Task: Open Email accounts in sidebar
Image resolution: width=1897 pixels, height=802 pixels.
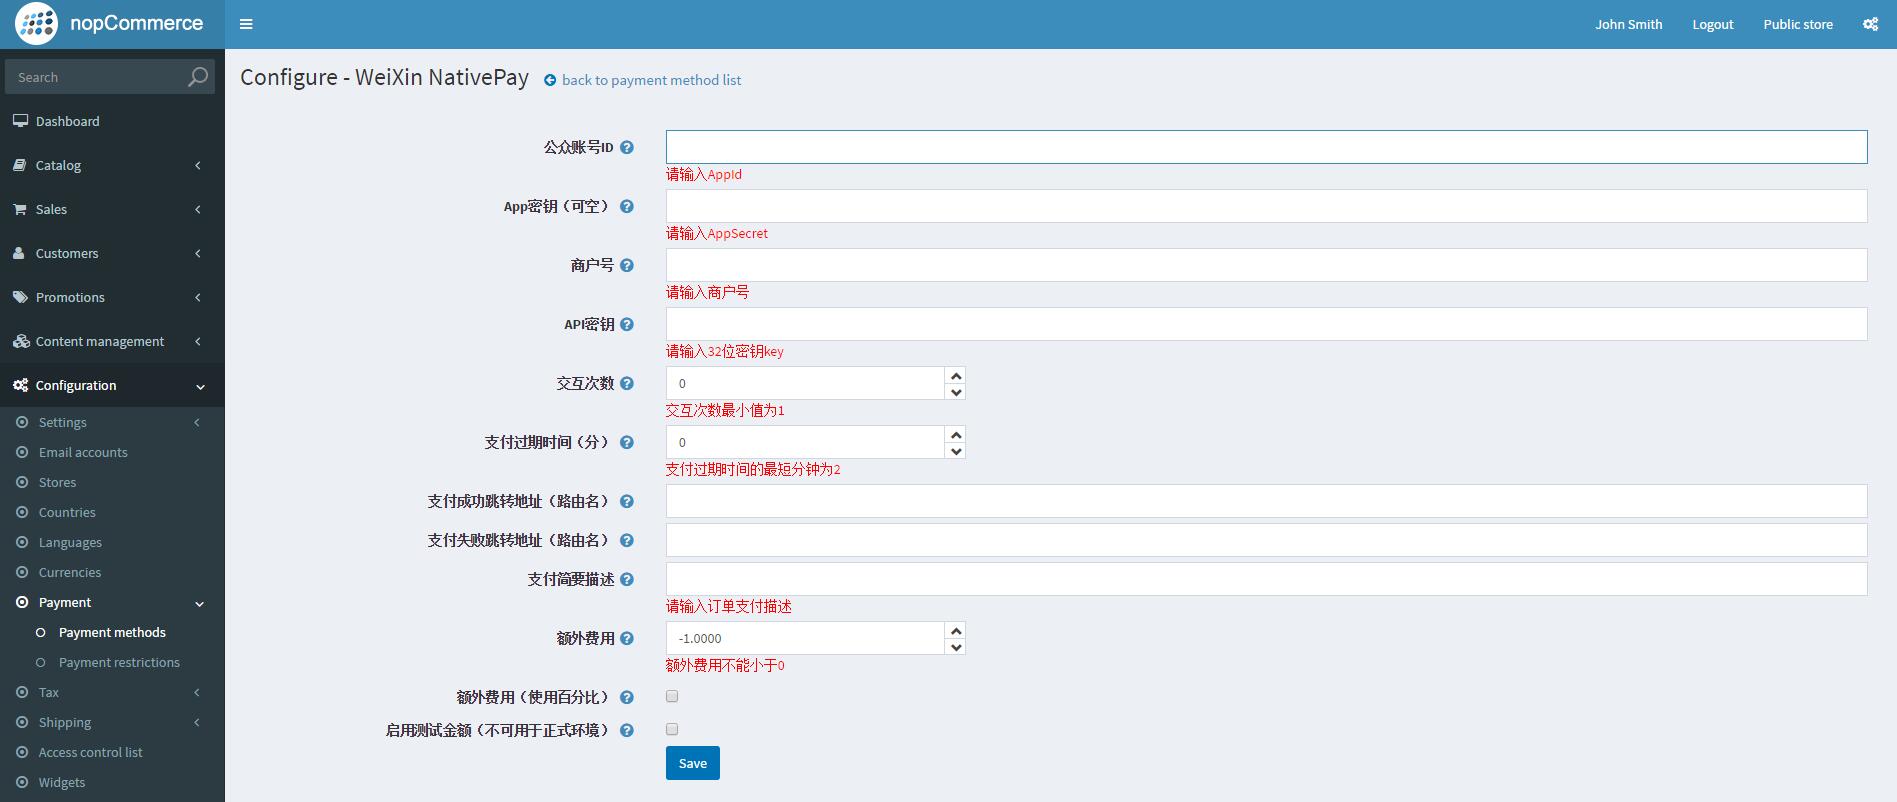Action: (83, 452)
